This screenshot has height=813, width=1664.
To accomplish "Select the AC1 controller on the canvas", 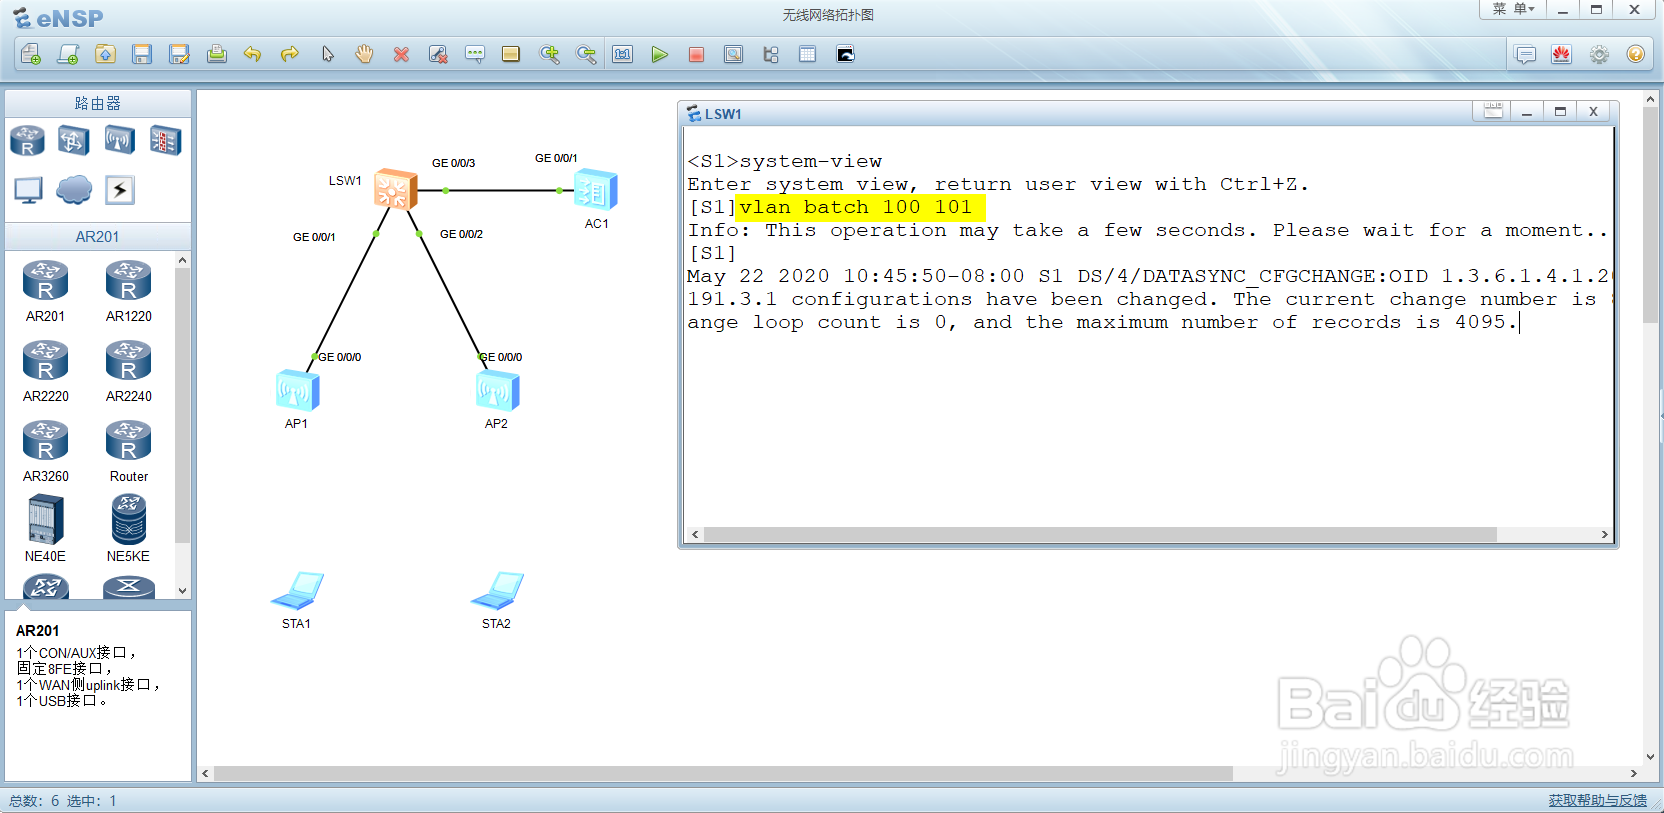I will click(596, 190).
